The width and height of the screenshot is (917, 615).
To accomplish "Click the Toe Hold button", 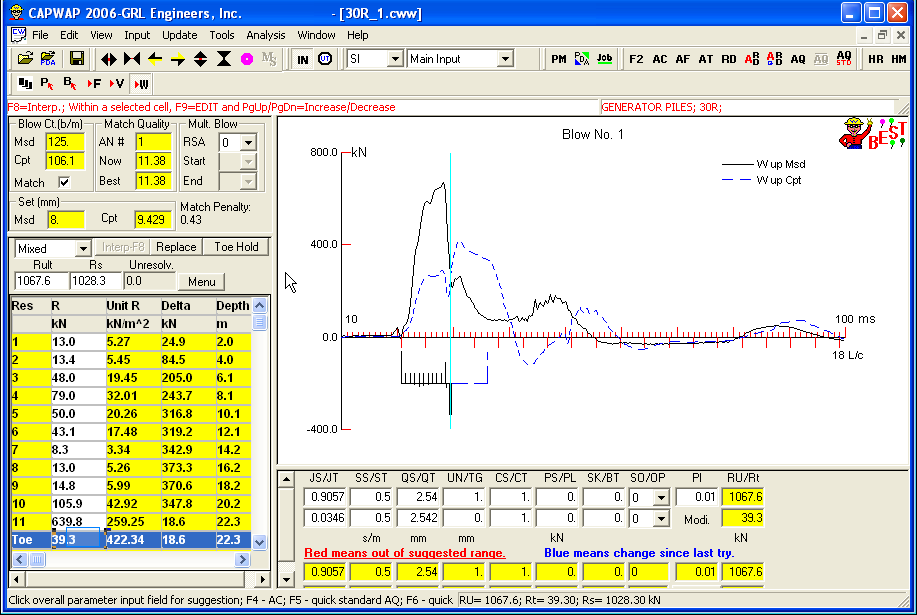I will tap(236, 247).
